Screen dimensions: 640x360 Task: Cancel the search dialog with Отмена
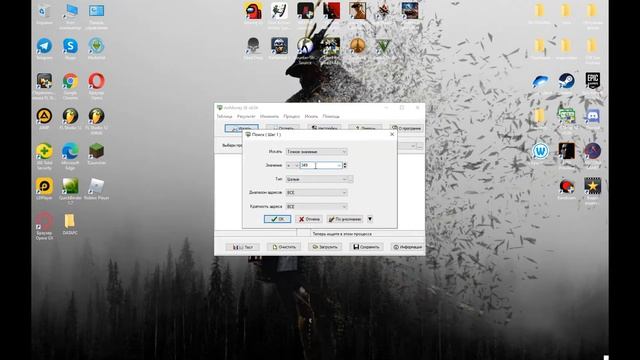tap(309, 219)
